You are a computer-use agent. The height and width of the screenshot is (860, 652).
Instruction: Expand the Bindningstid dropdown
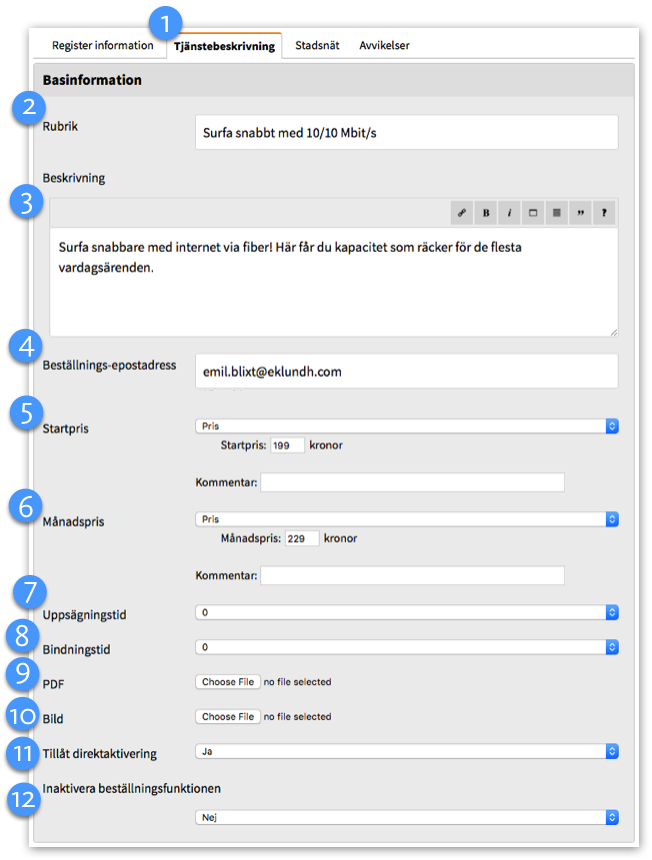coord(406,647)
